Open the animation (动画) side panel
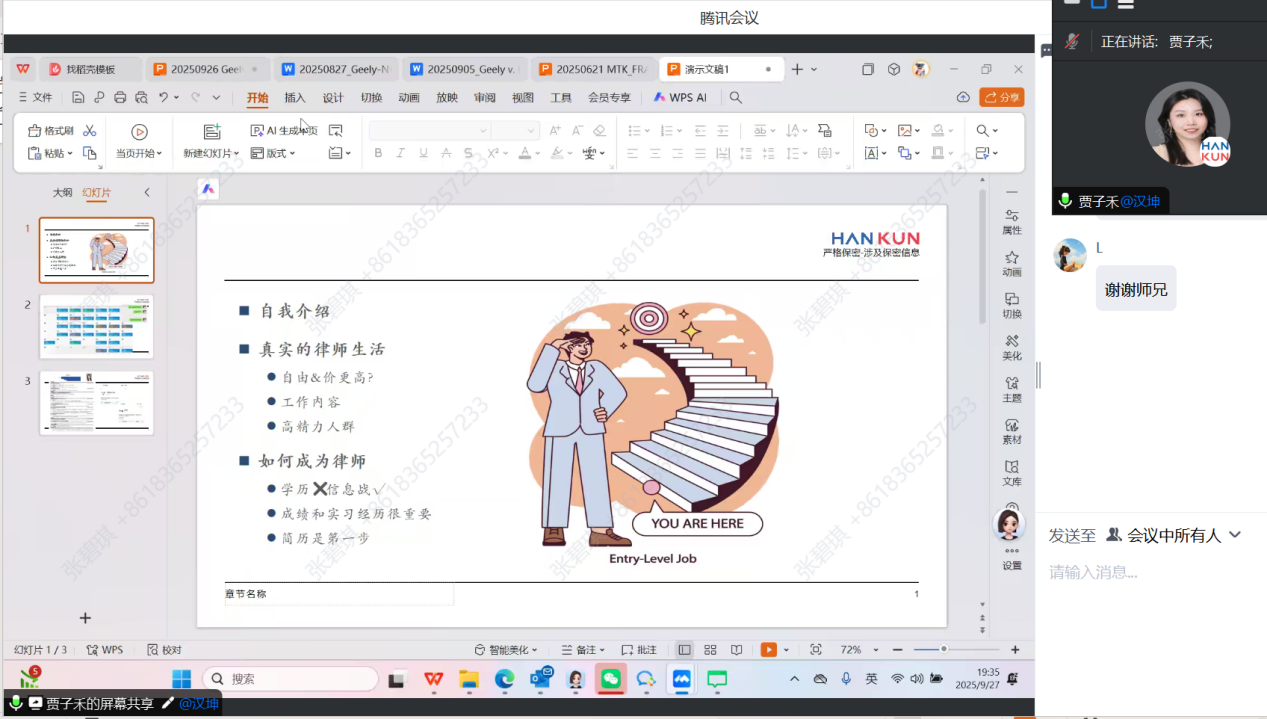The height and width of the screenshot is (719, 1267). [1012, 263]
